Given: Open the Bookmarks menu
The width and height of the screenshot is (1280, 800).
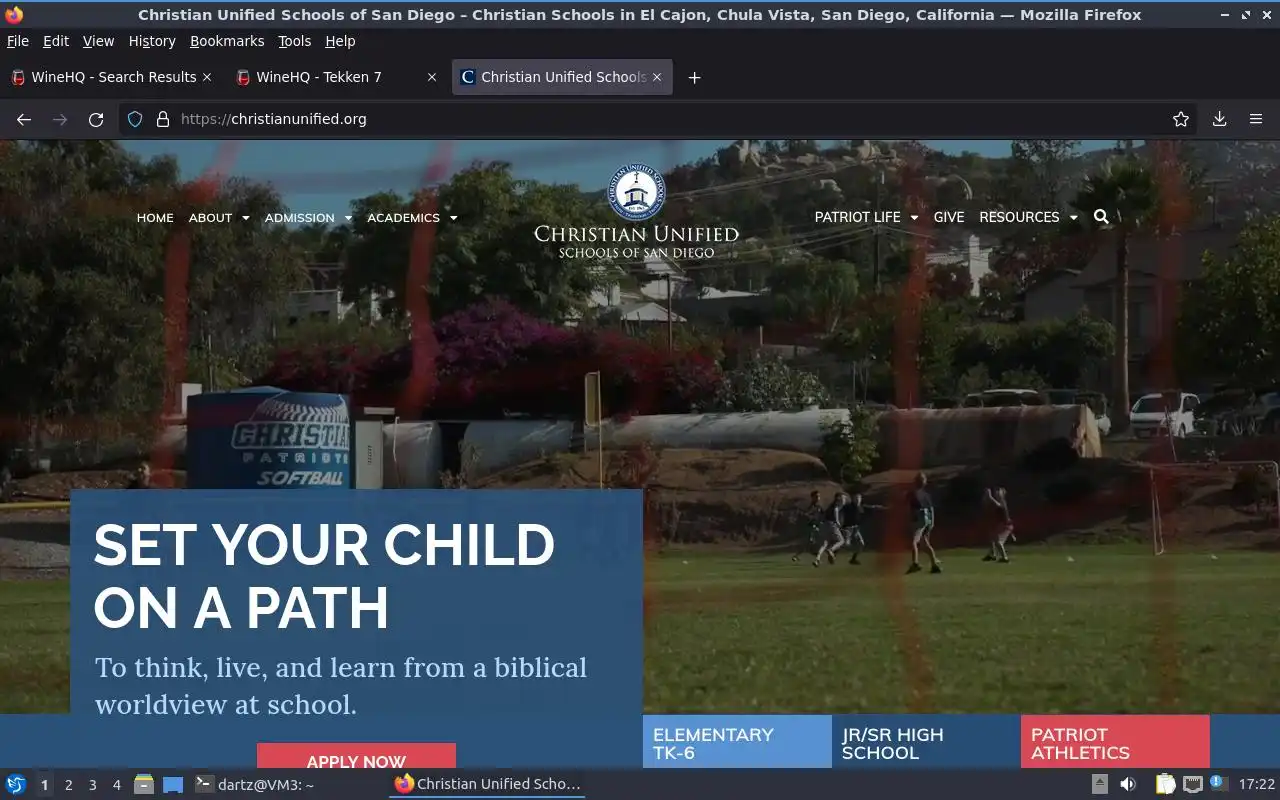Looking at the screenshot, I should (x=227, y=41).
